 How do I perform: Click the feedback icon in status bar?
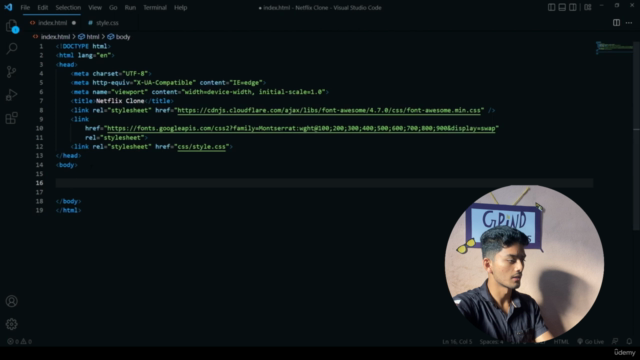click(x=615, y=341)
